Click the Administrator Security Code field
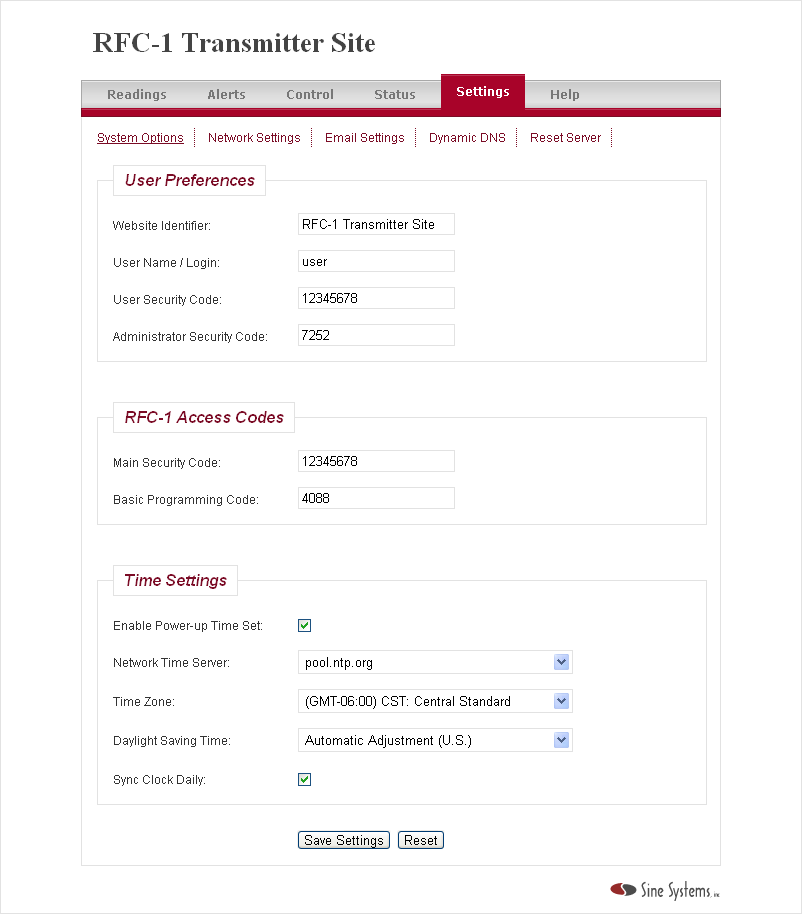Image resolution: width=802 pixels, height=914 pixels. coord(376,335)
